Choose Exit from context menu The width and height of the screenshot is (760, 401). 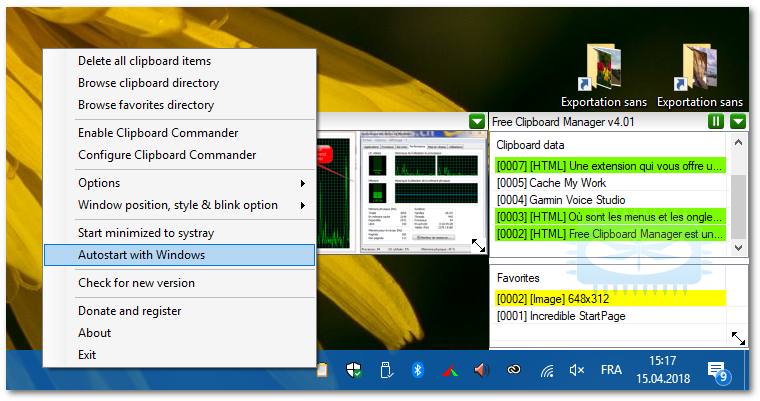pyautogui.click(x=180, y=354)
